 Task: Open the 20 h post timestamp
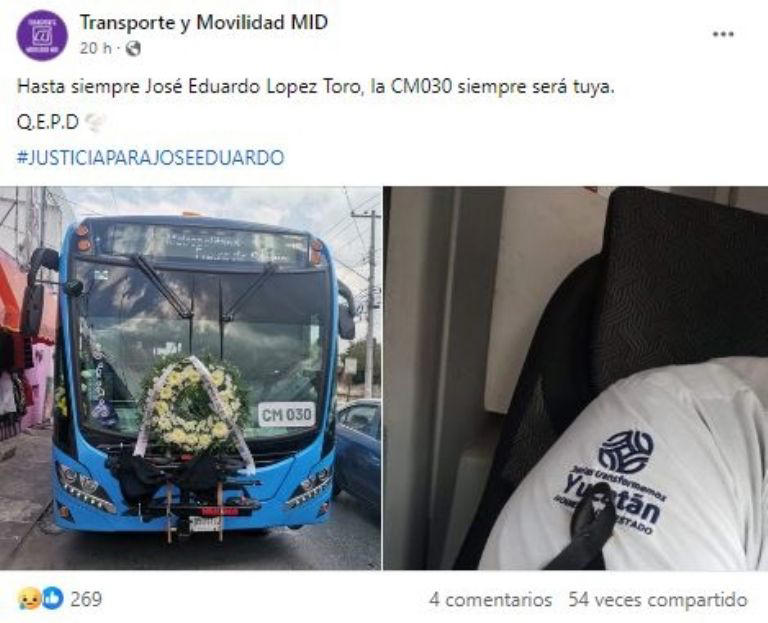tap(96, 48)
